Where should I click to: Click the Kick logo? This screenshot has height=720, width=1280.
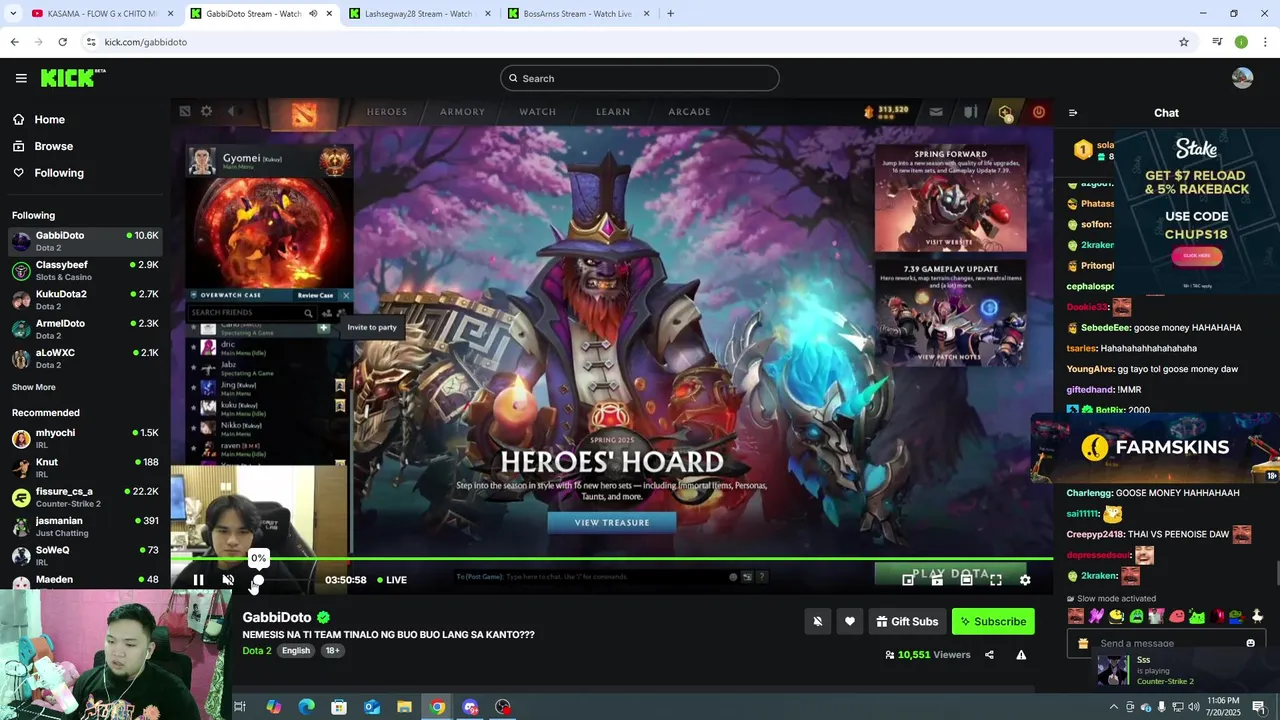point(73,78)
